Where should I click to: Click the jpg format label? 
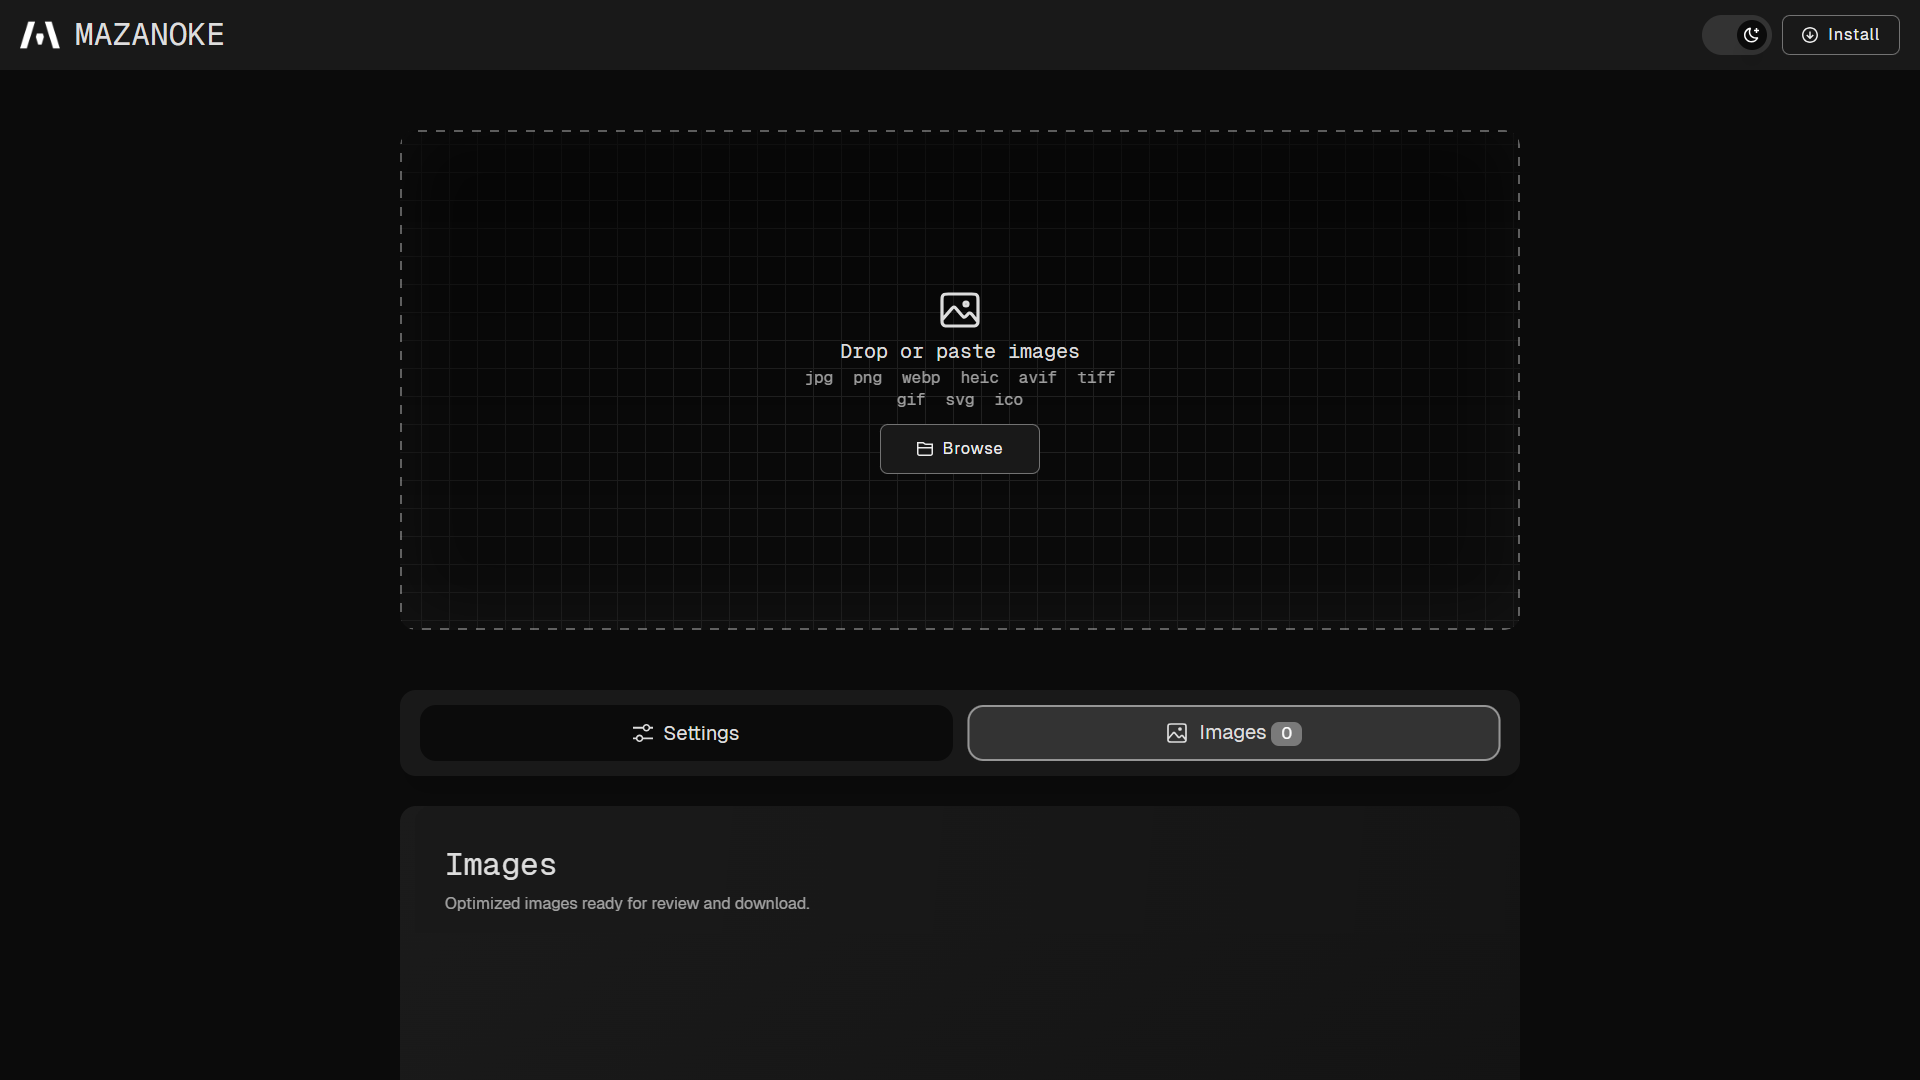click(819, 378)
